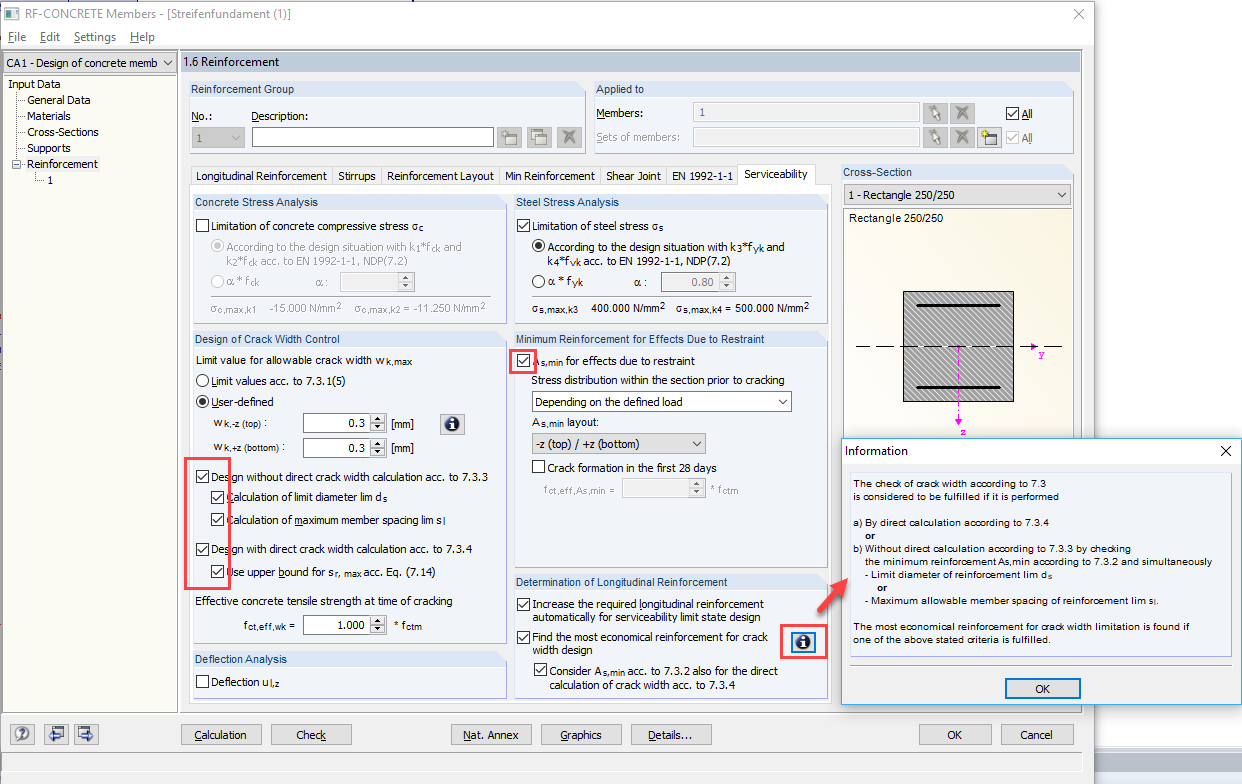Click pick members graphically icon
1242x784 pixels.
click(x=934, y=113)
